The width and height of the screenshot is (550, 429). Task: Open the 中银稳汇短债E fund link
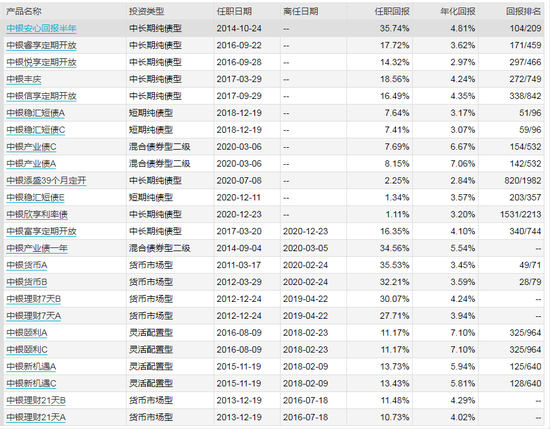35,197
